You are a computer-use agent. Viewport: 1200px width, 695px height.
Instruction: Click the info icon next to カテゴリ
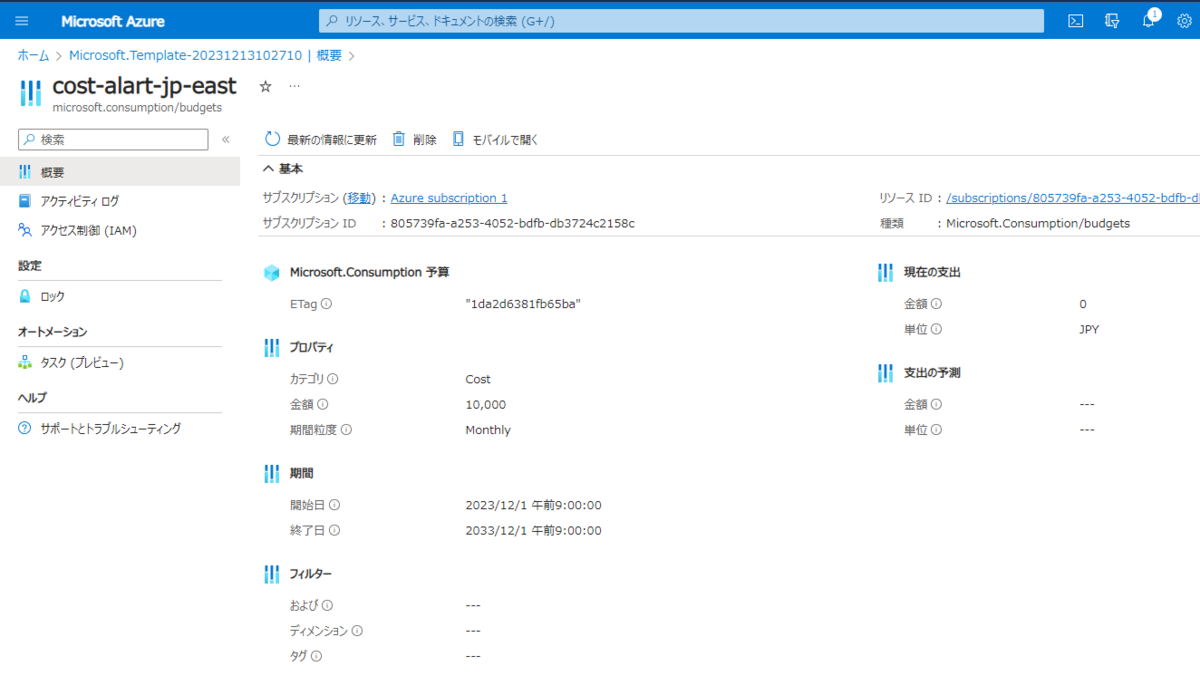(333, 379)
